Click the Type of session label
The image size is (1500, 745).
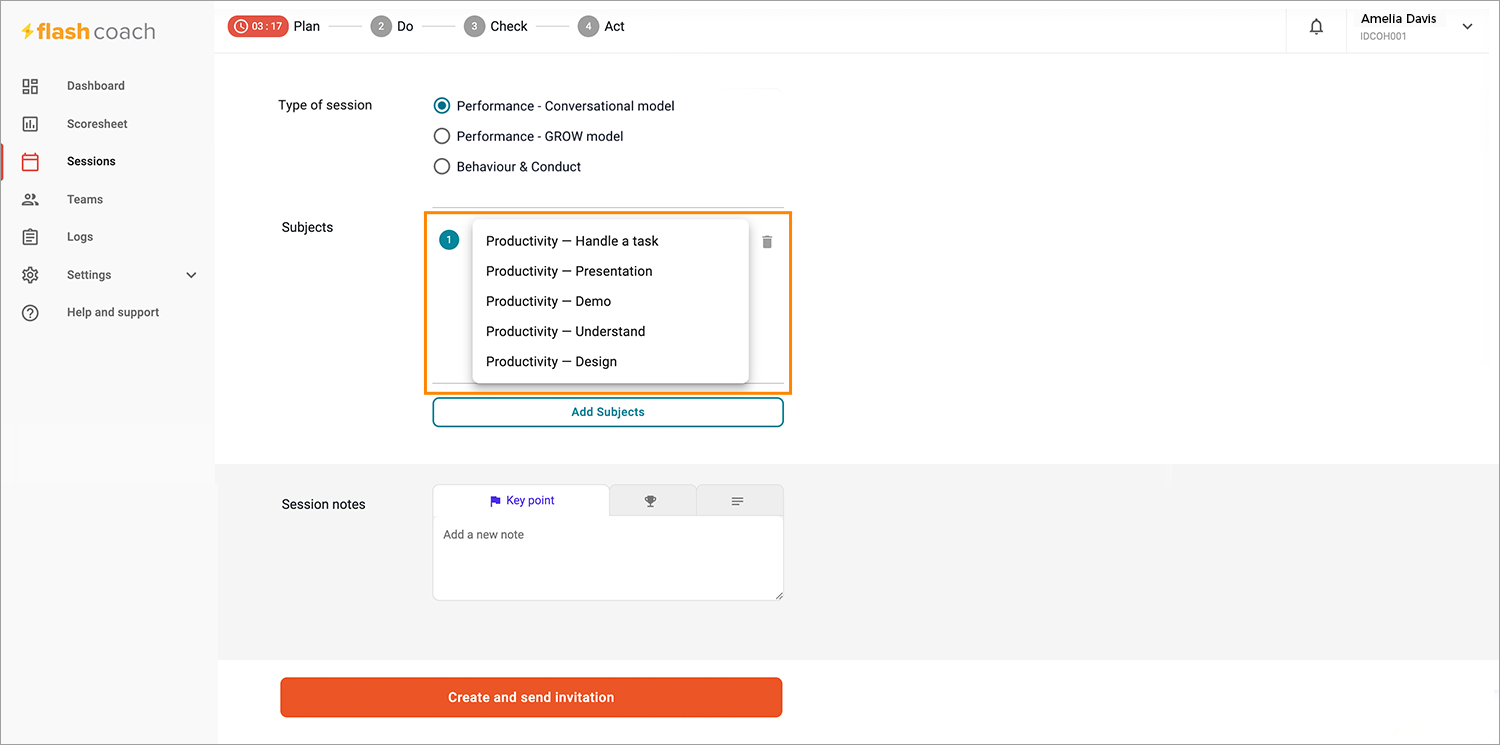click(325, 105)
